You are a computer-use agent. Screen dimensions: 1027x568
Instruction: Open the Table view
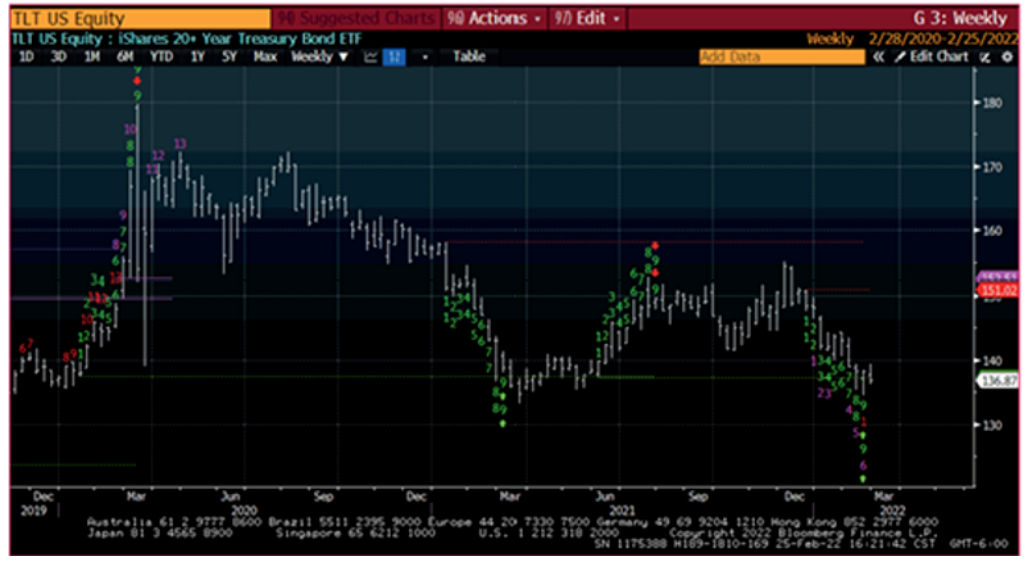(x=469, y=56)
